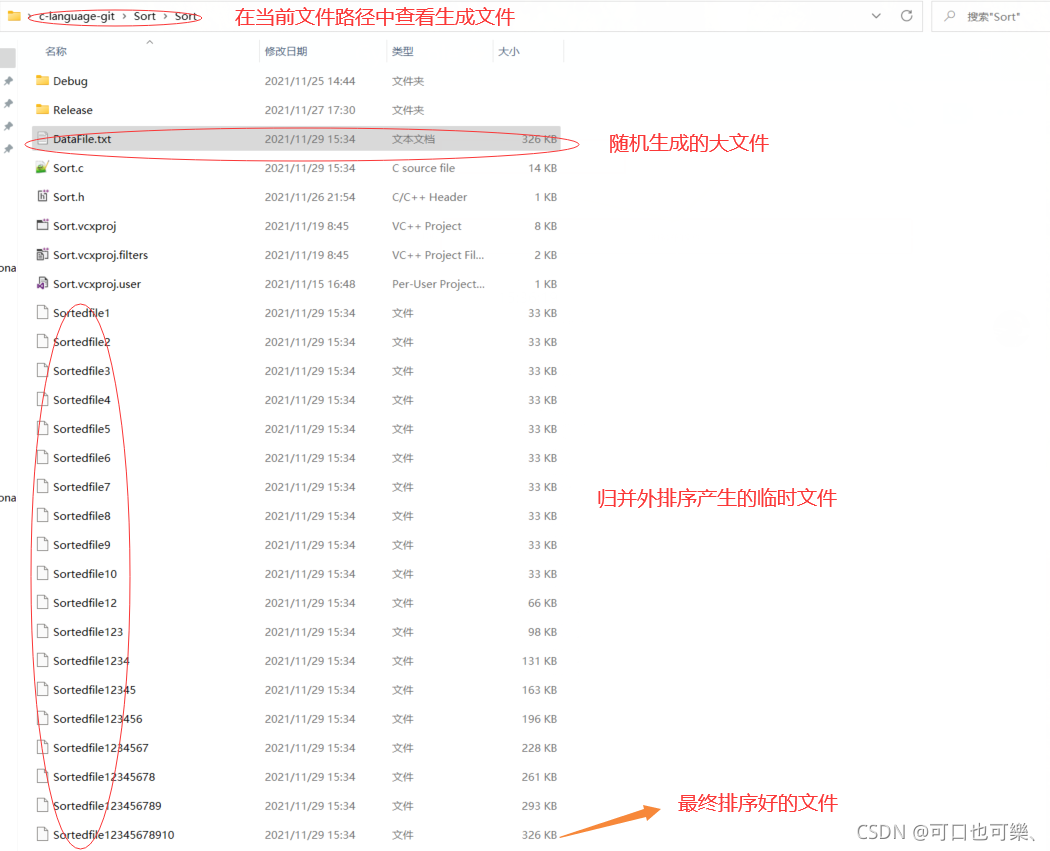Click the Sortedfile12345678910 file icon
Screen dimensions: 1050x851
[x=42, y=834]
